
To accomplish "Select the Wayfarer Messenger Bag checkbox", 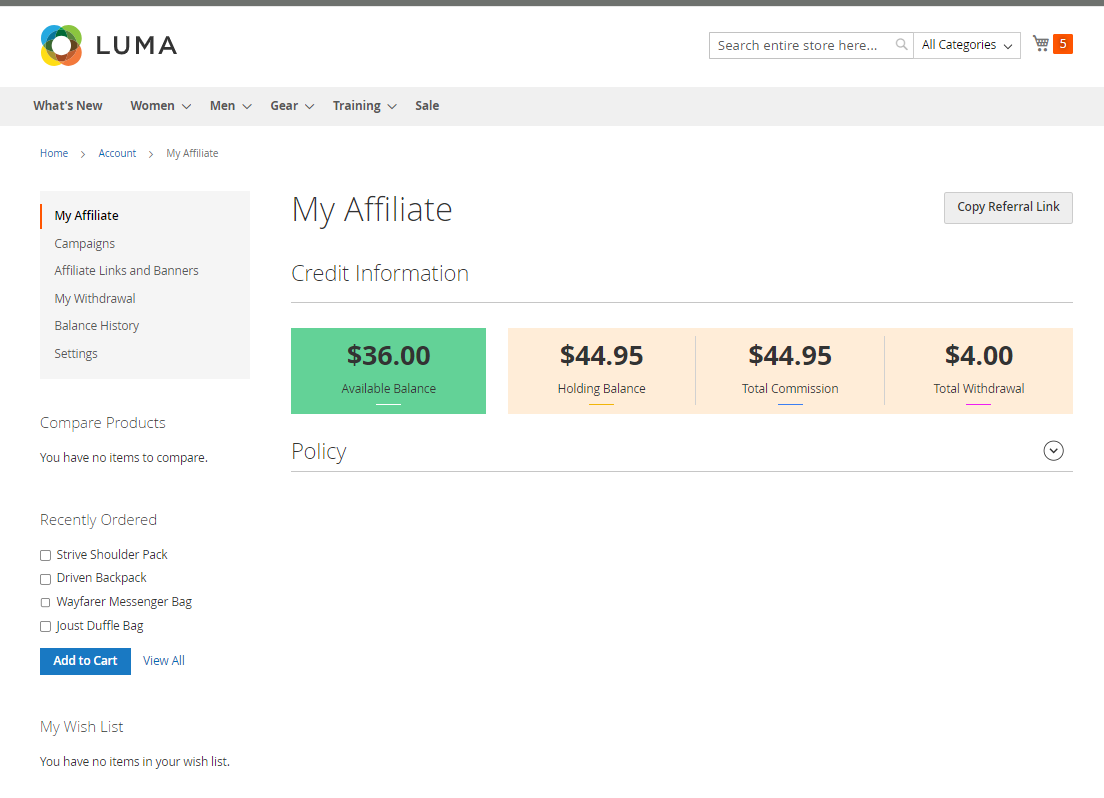I will 45,603.
